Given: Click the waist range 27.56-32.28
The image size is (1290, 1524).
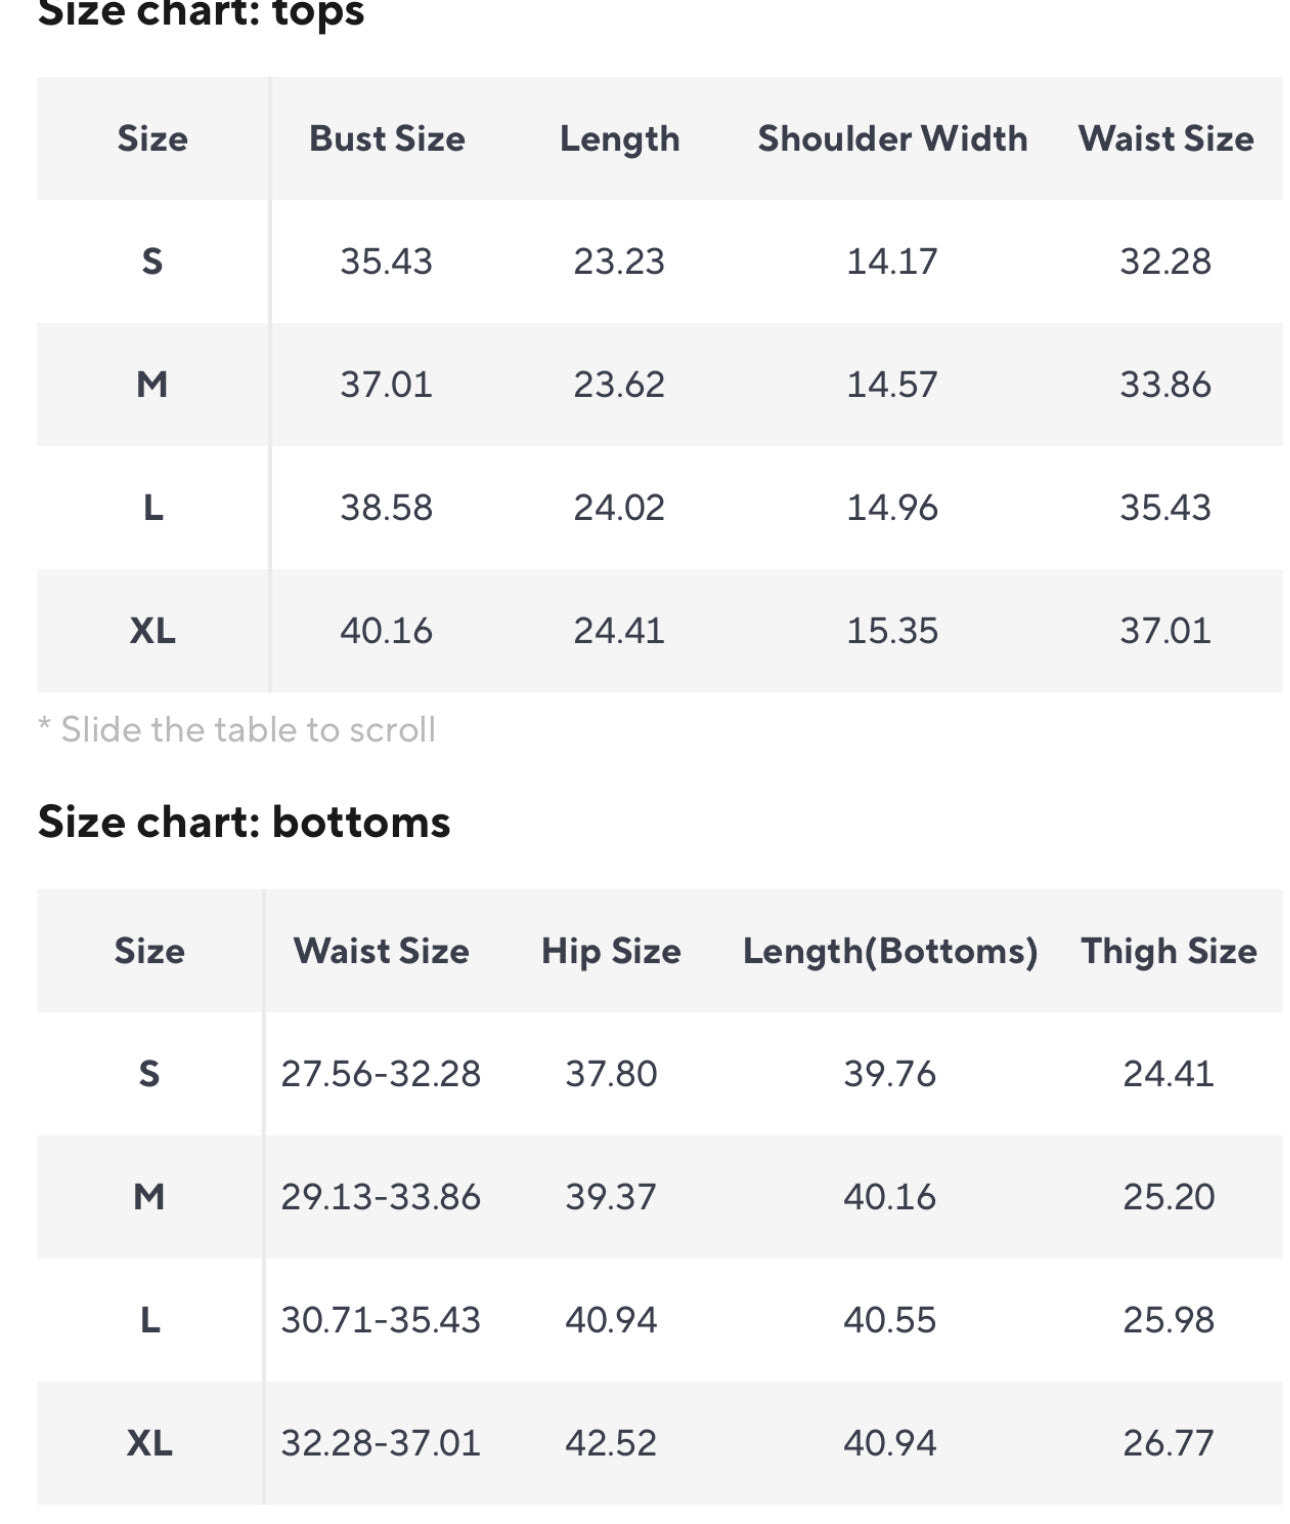Looking at the screenshot, I should pyautogui.click(x=380, y=1073).
